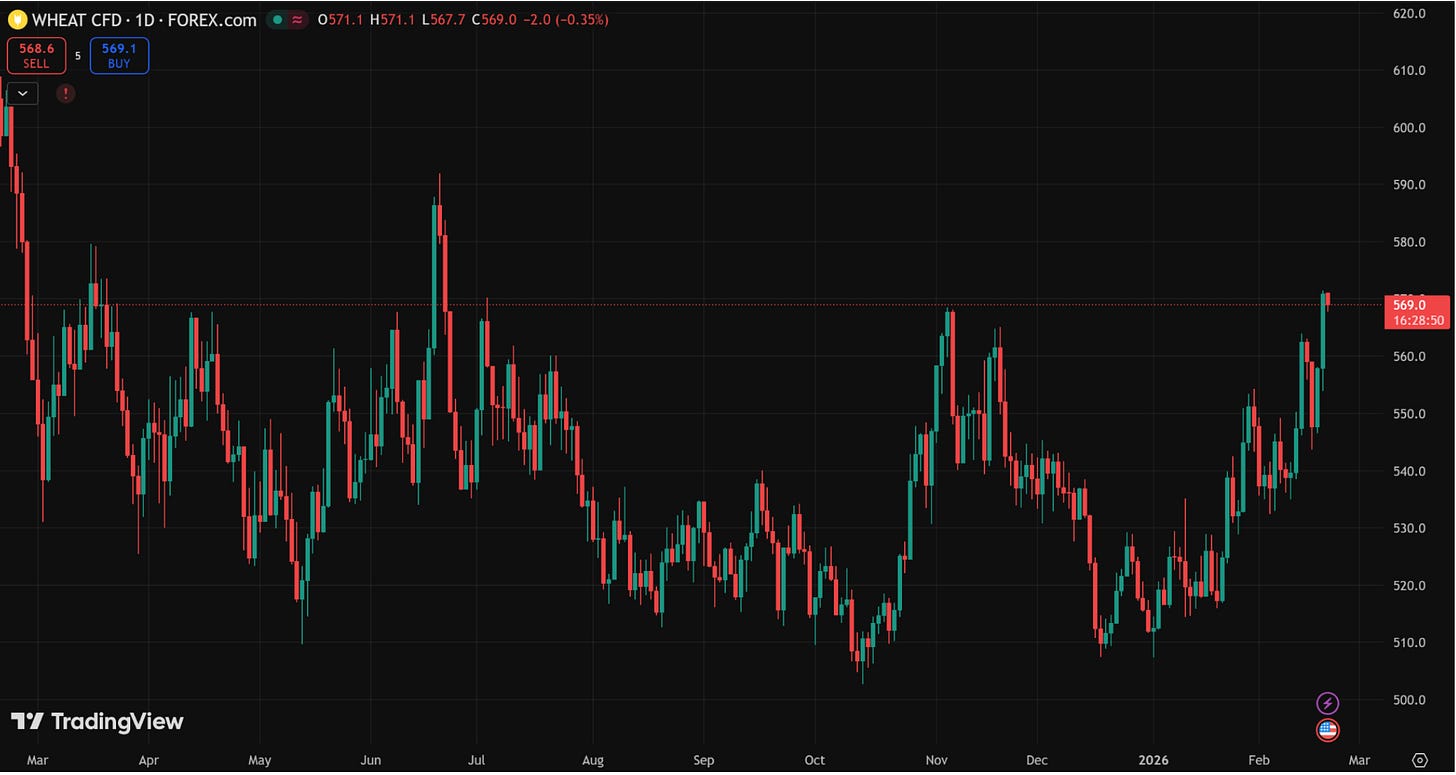
Task: Click the 610.0 price axis label
Action: (x=1408, y=70)
